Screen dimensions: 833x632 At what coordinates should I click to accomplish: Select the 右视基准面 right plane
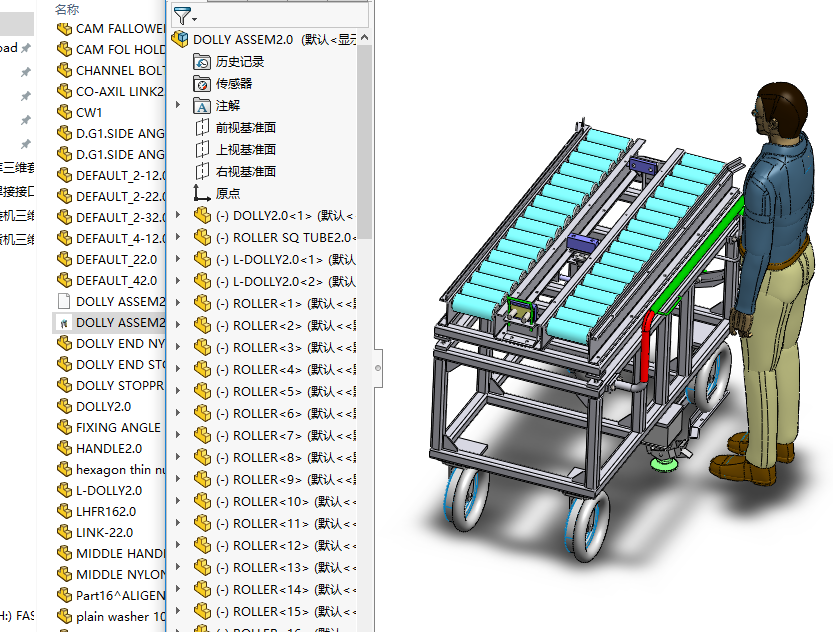pyautogui.click(x=201, y=172)
